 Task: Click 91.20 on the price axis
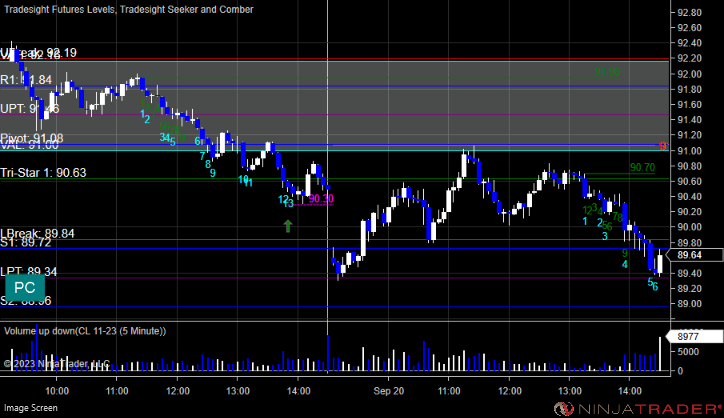(689, 135)
